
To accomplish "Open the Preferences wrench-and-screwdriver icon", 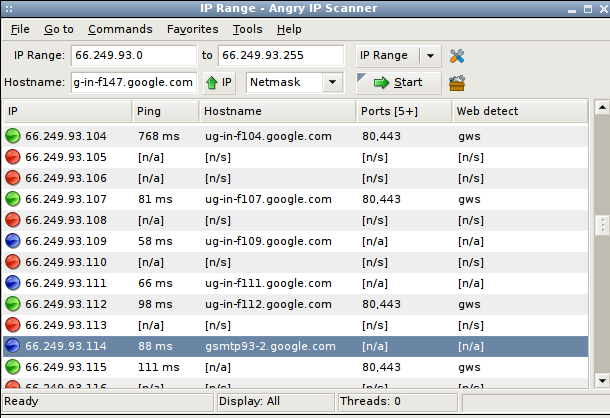I will [x=457, y=56].
